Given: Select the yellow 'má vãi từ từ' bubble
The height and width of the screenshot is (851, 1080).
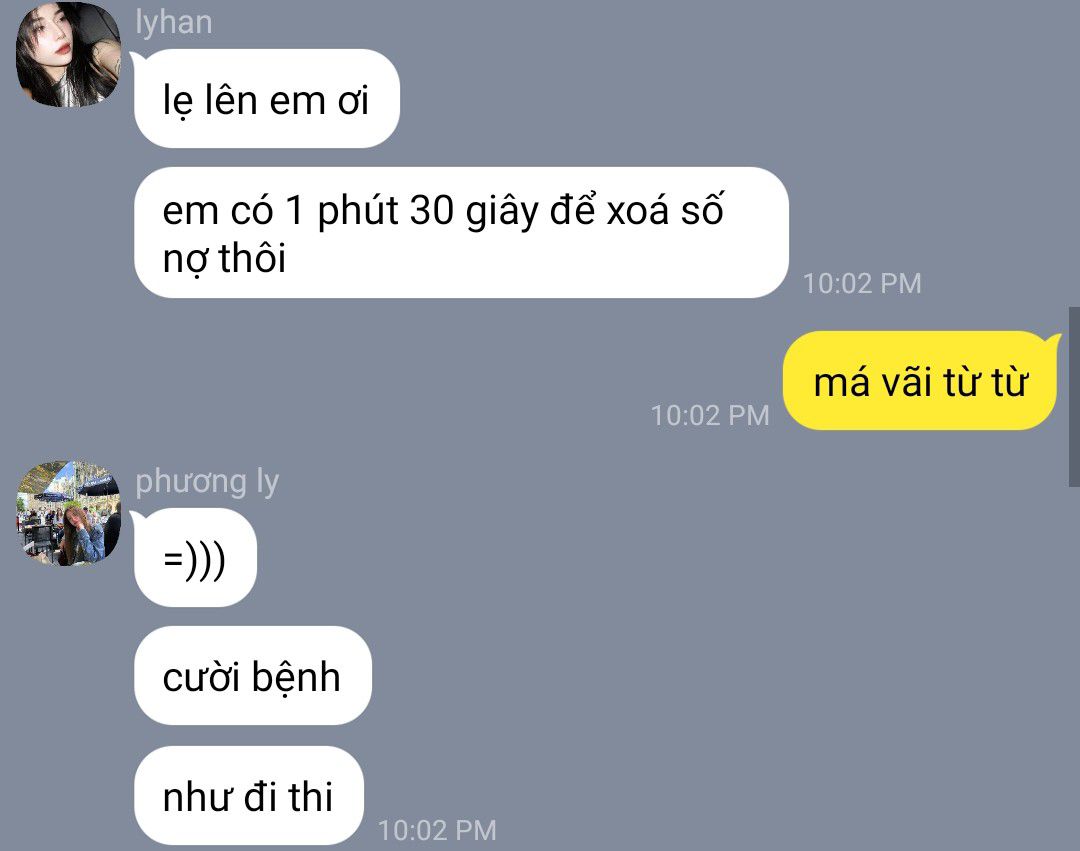Looking at the screenshot, I should click(x=920, y=381).
